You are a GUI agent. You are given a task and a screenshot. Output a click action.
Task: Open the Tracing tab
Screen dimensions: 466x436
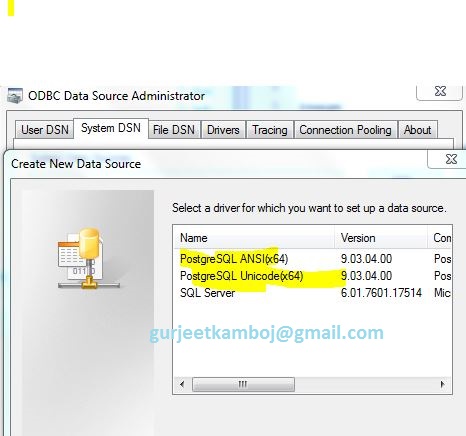[x=270, y=130]
